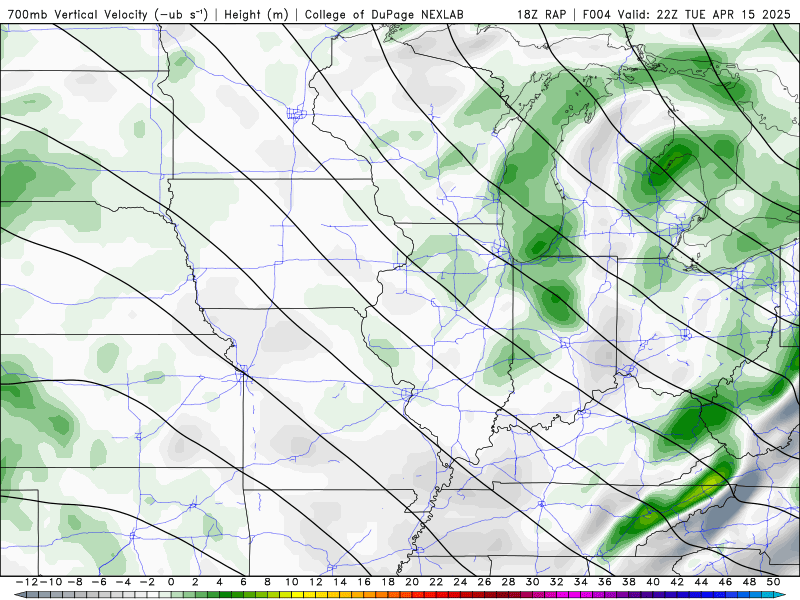Image resolution: width=800 pixels, height=600 pixels.
Task: Click the '0' color scale label
Action: (171, 582)
